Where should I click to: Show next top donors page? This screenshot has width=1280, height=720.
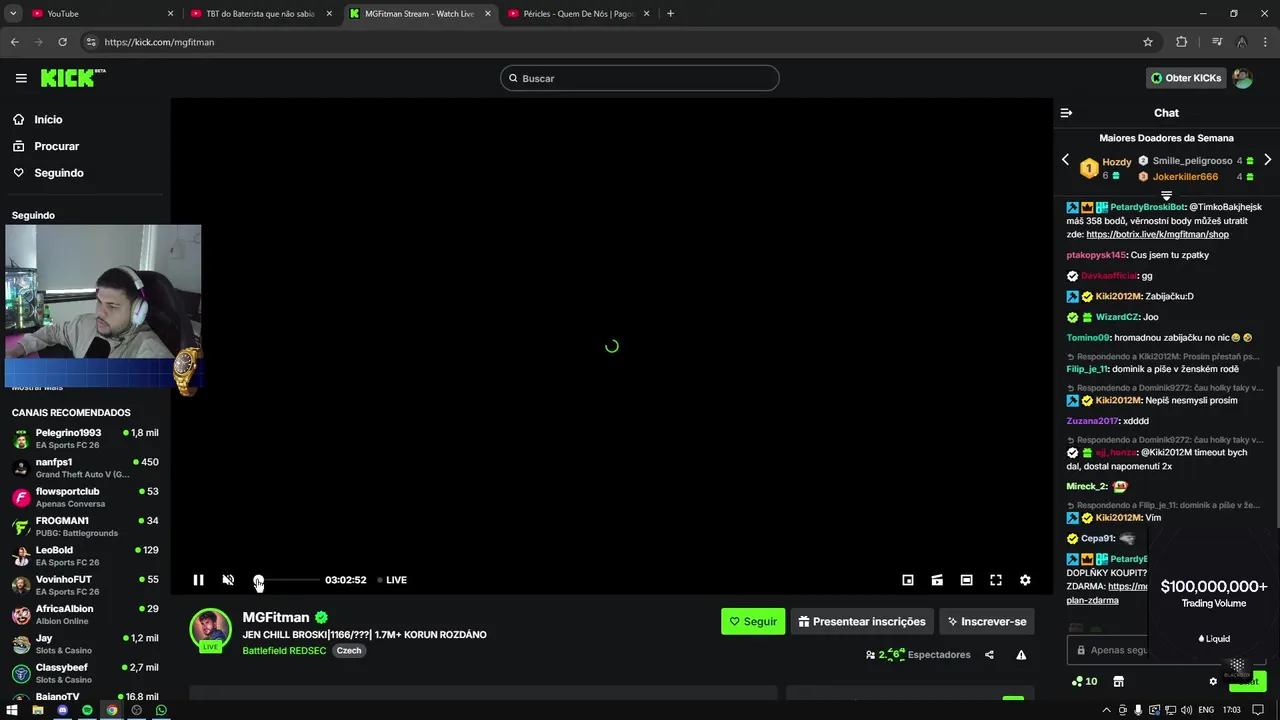1267,160
